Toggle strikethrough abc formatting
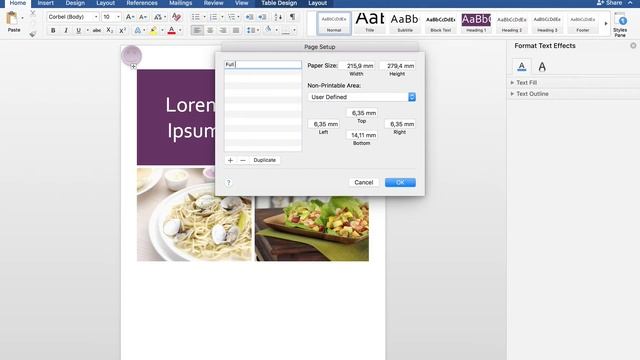The height and width of the screenshot is (360, 640). tap(97, 30)
